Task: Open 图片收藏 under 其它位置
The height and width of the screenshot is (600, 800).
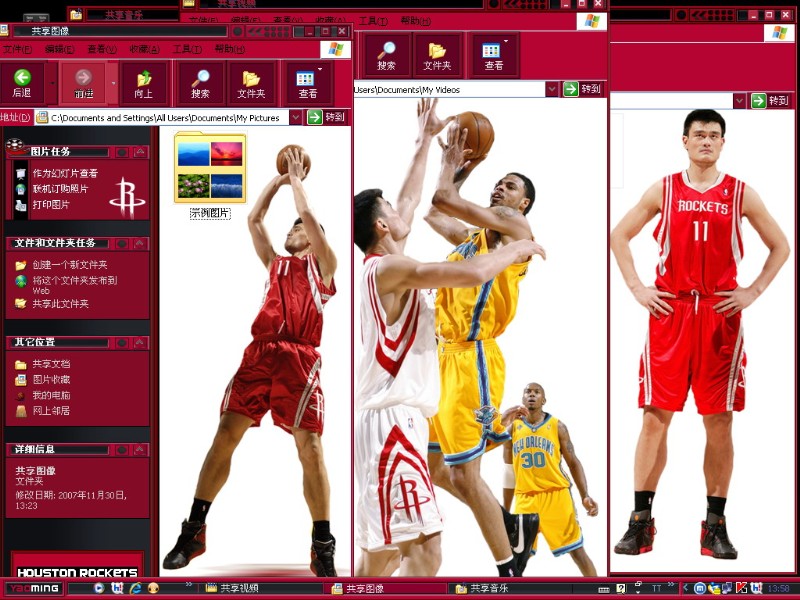Action: pyautogui.click(x=51, y=380)
